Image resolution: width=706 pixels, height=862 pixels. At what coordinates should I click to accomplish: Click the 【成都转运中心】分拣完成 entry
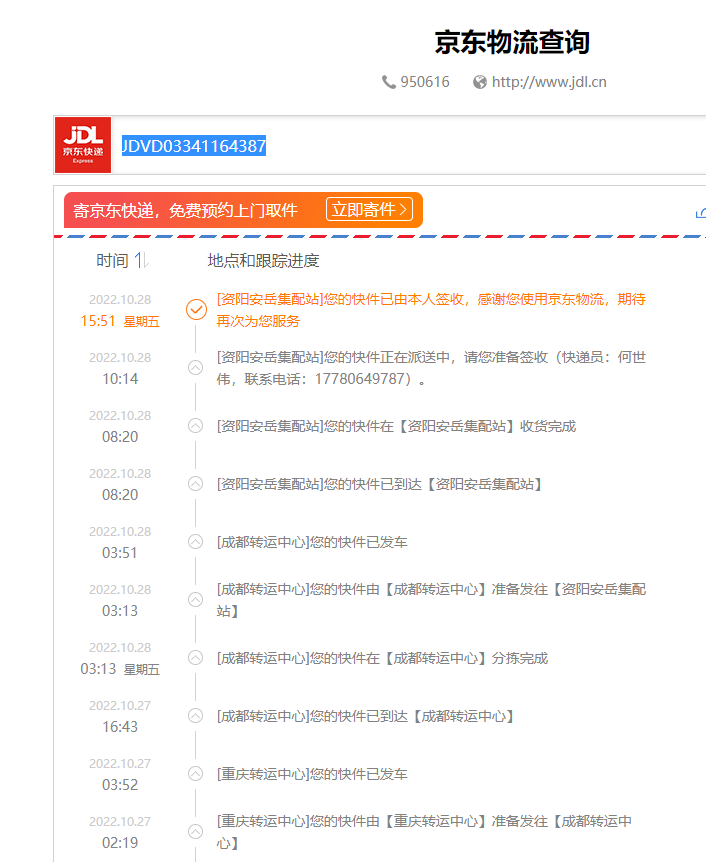tap(382, 658)
